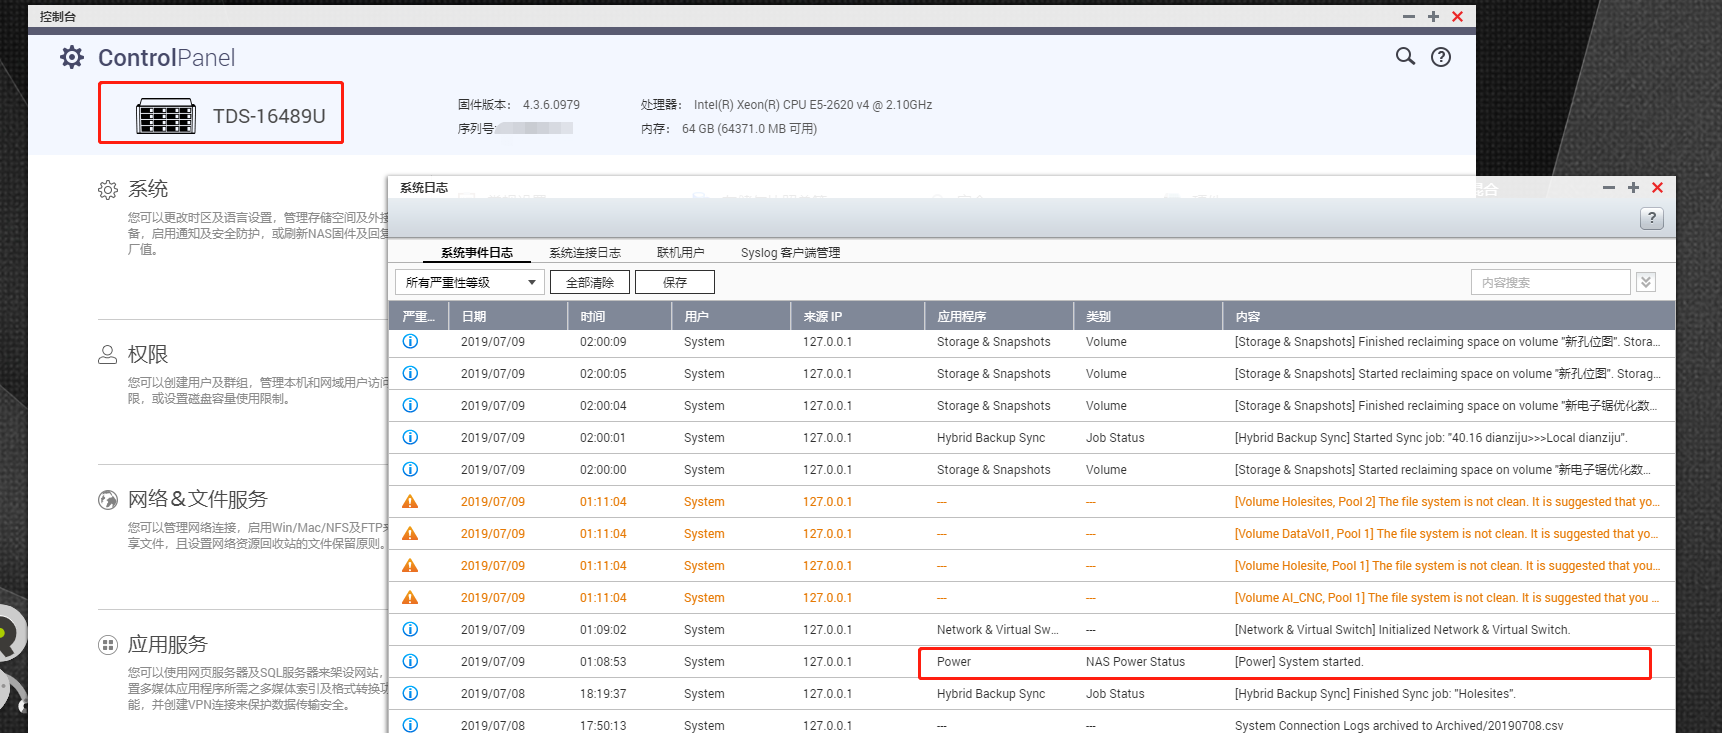1722x733 pixels.
Task: Select the '[Power] System started.' log entry
Action: pos(1299,662)
